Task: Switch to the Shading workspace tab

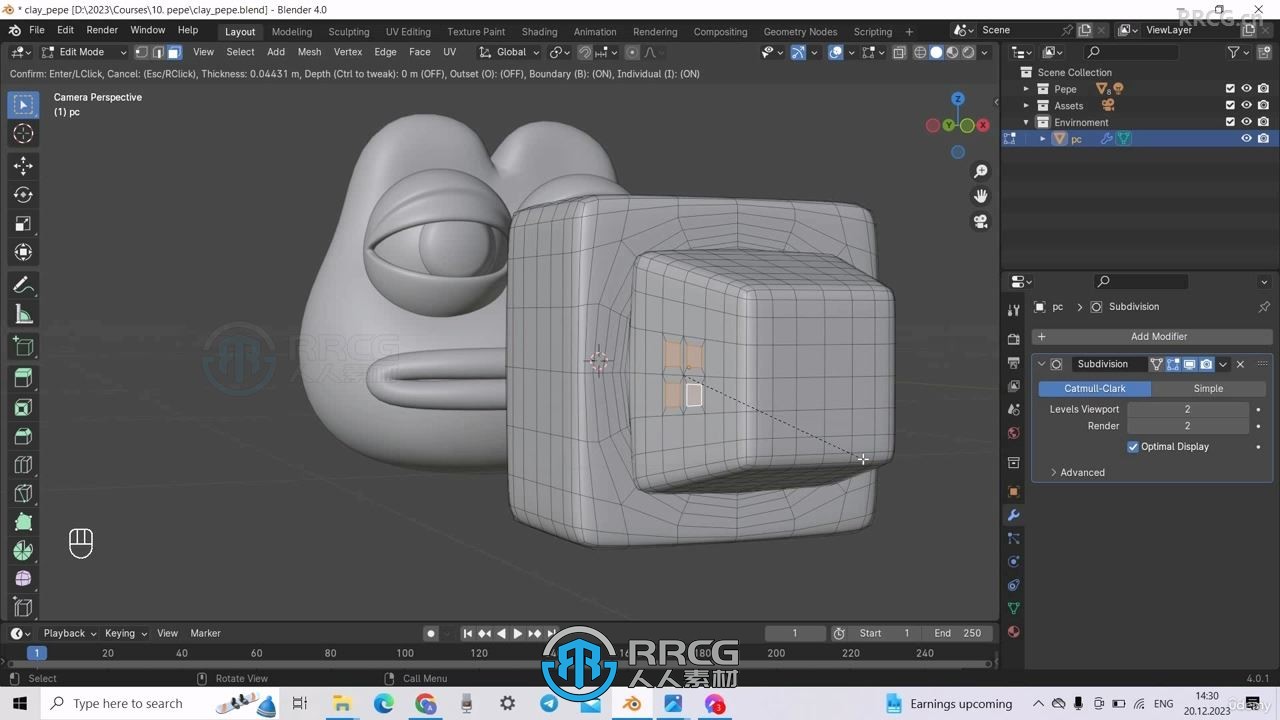Action: [x=539, y=31]
